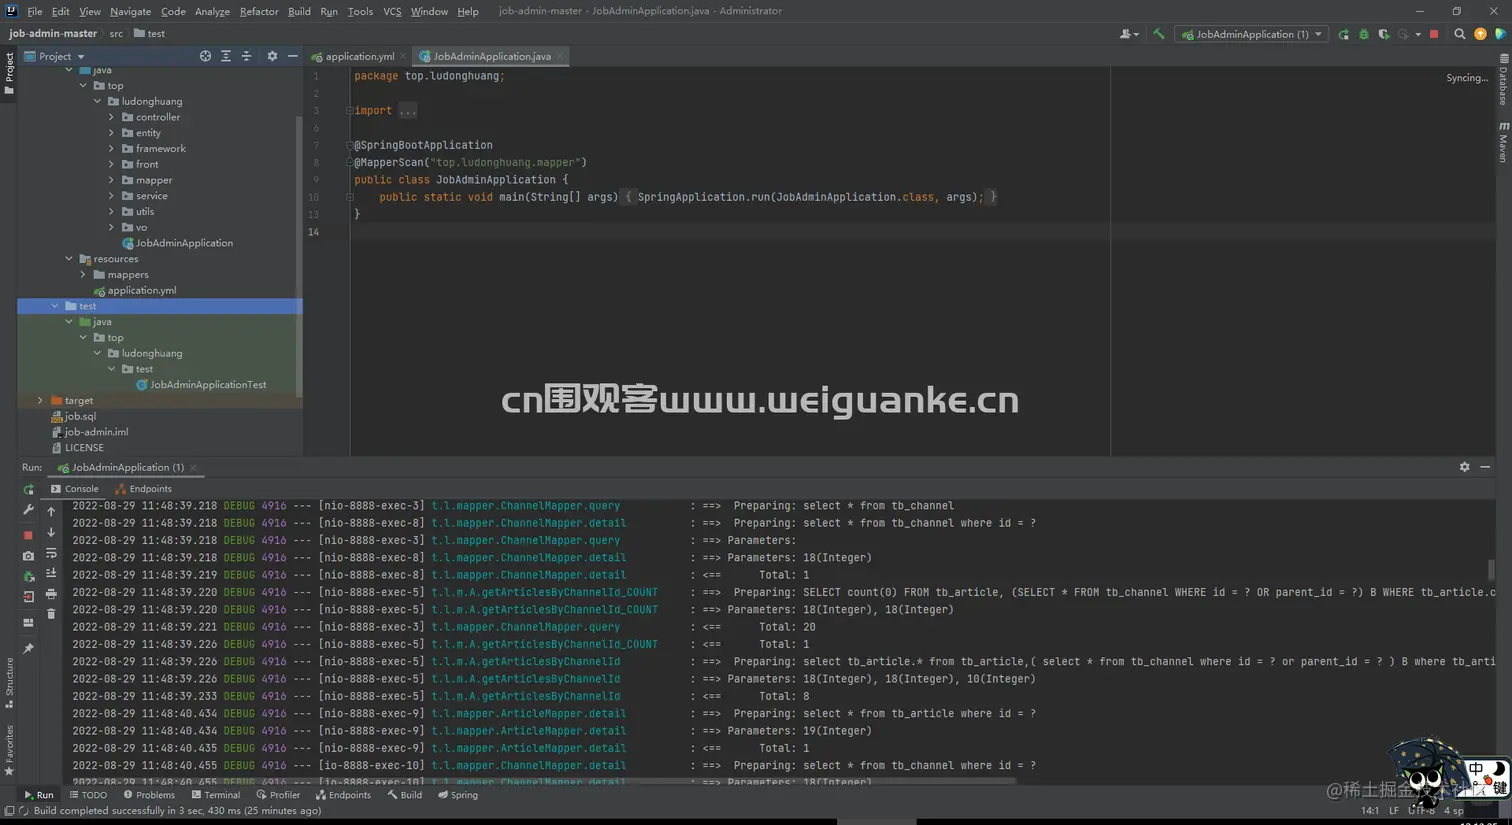
Task: Click src breadcrumb in navigation bar
Action: (x=116, y=34)
